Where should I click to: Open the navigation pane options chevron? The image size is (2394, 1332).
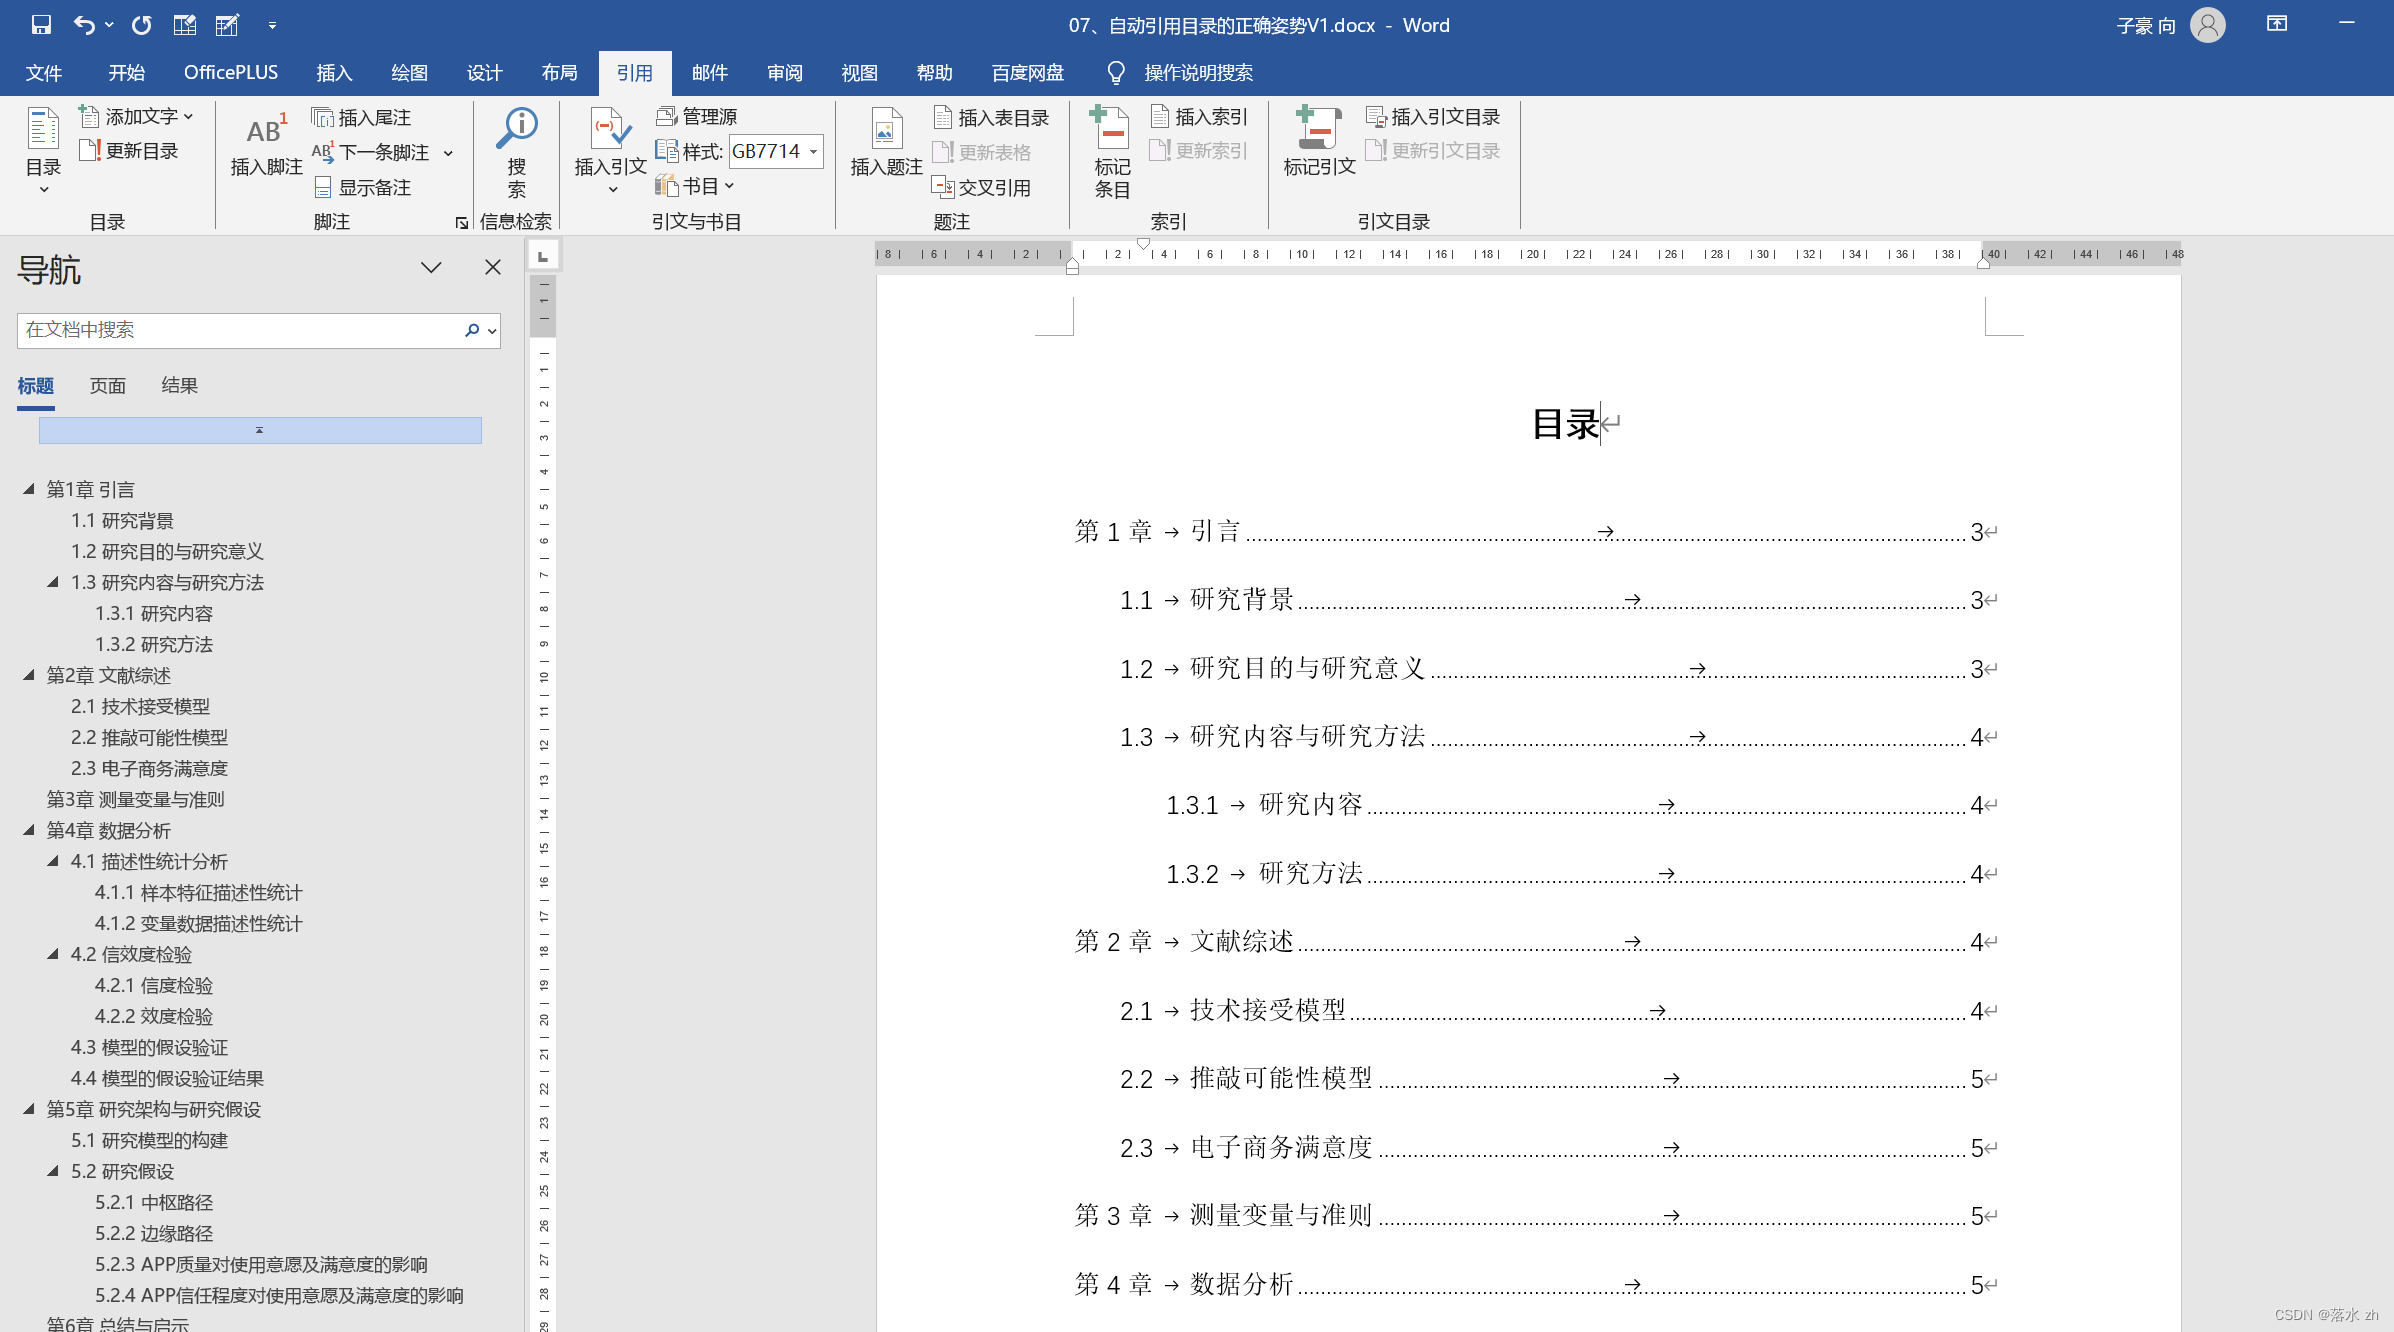(x=431, y=267)
